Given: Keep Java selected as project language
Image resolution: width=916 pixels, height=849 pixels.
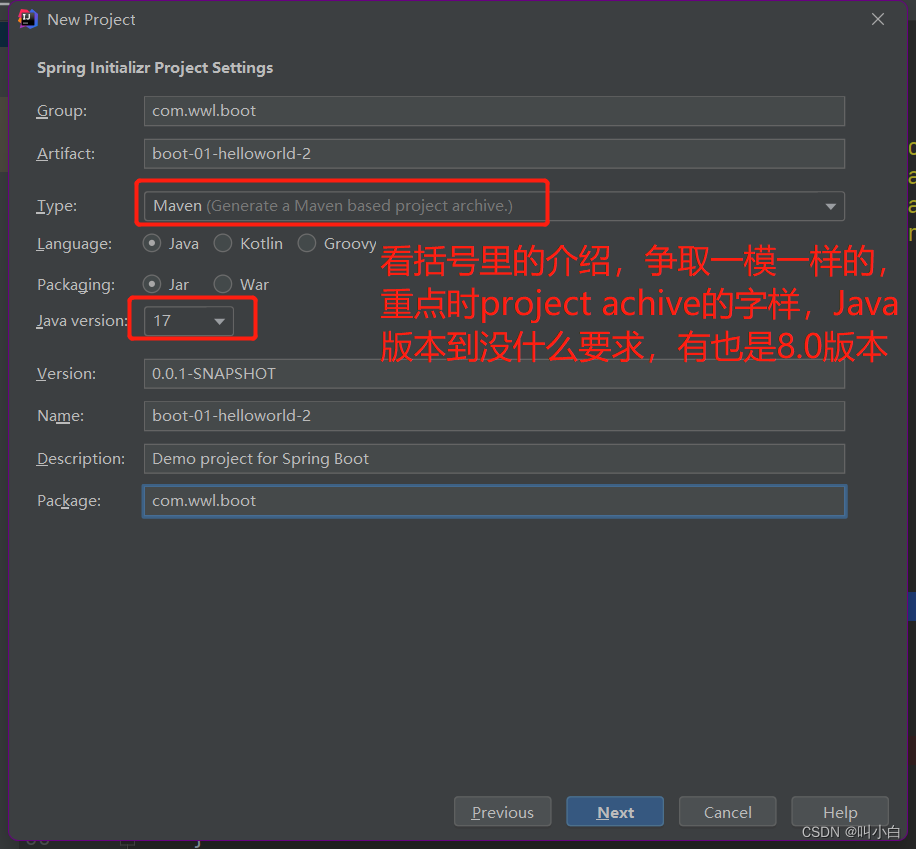Looking at the screenshot, I should point(151,243).
